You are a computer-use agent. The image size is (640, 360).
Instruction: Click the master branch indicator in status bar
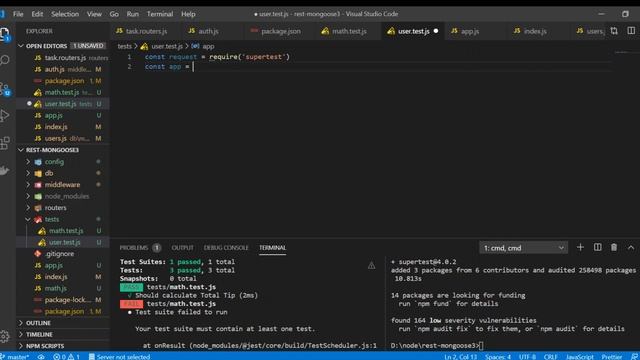click(16, 357)
